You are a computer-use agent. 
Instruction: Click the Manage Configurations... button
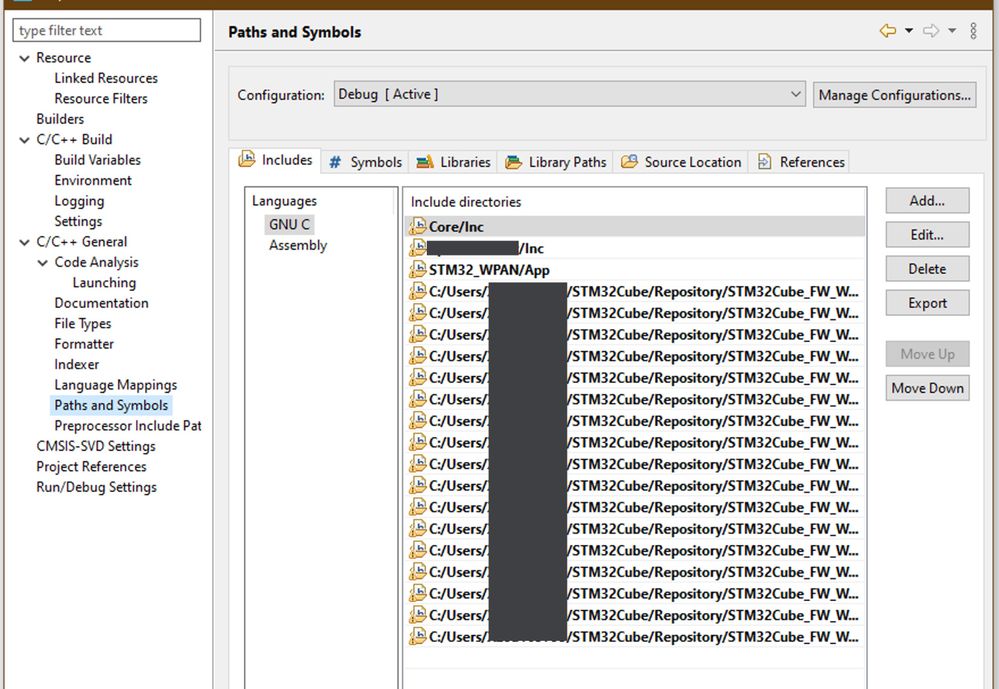895,95
